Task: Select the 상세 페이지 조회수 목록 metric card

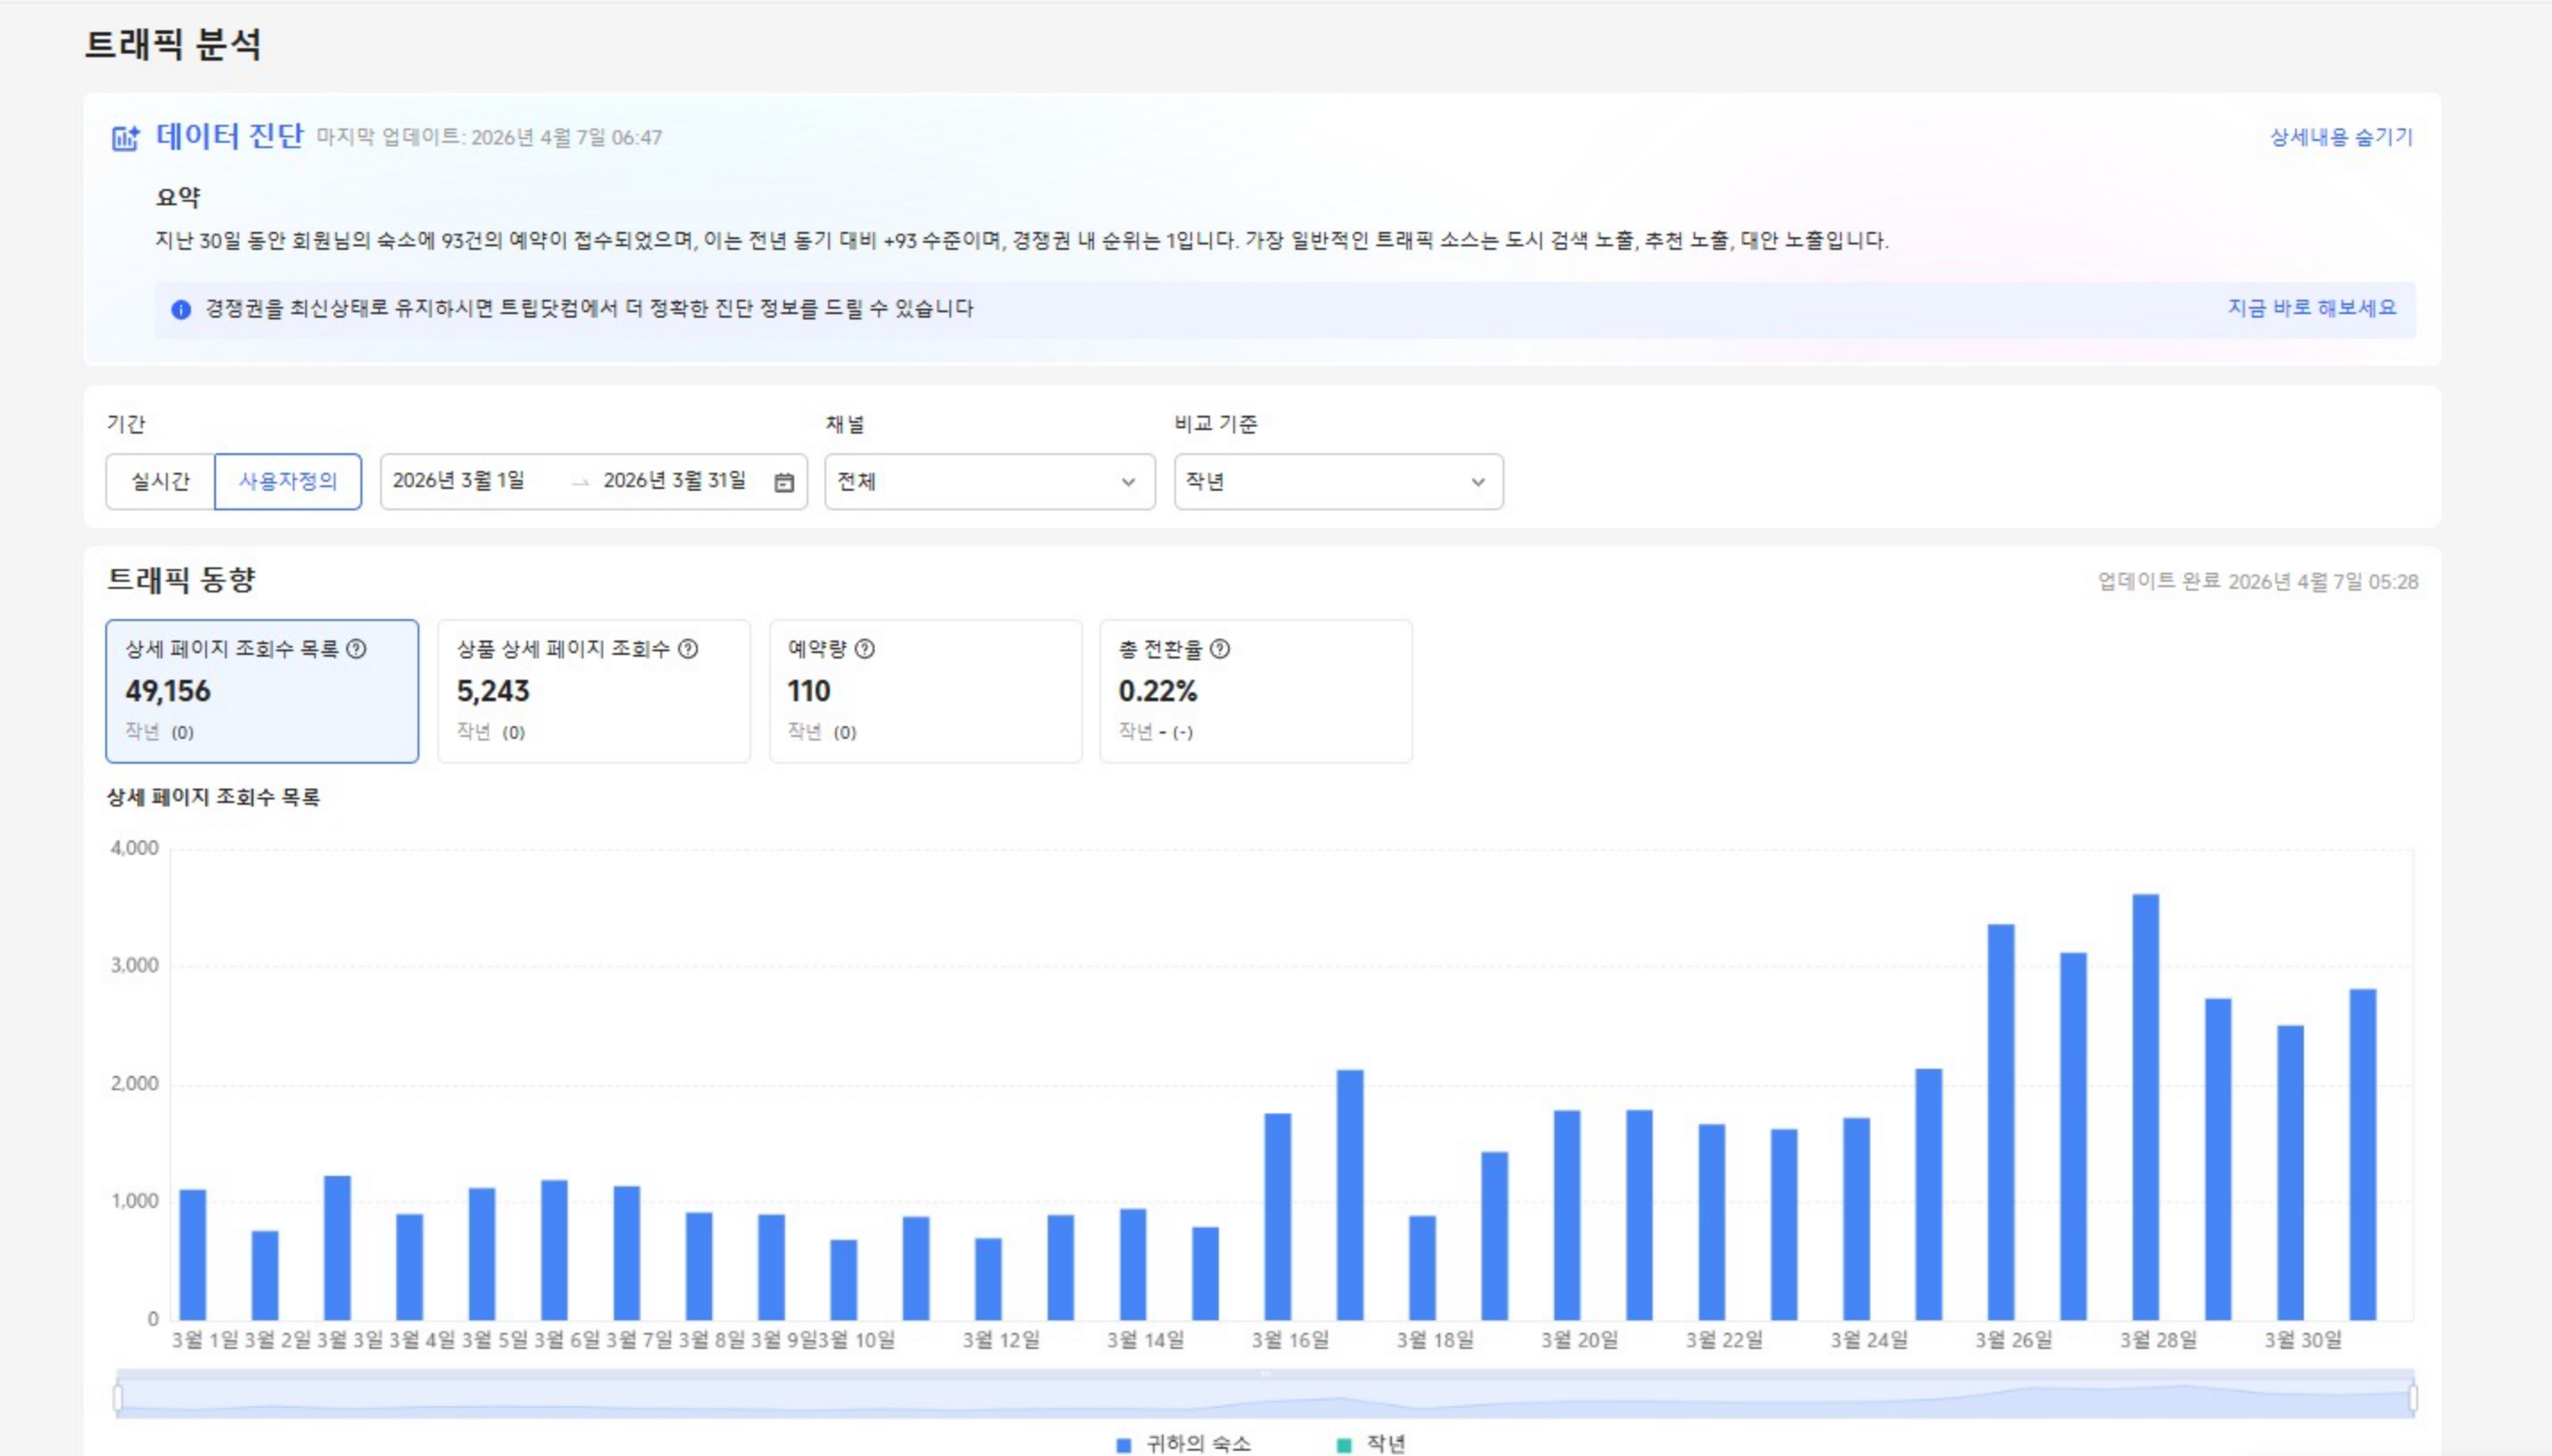Action: [262, 691]
